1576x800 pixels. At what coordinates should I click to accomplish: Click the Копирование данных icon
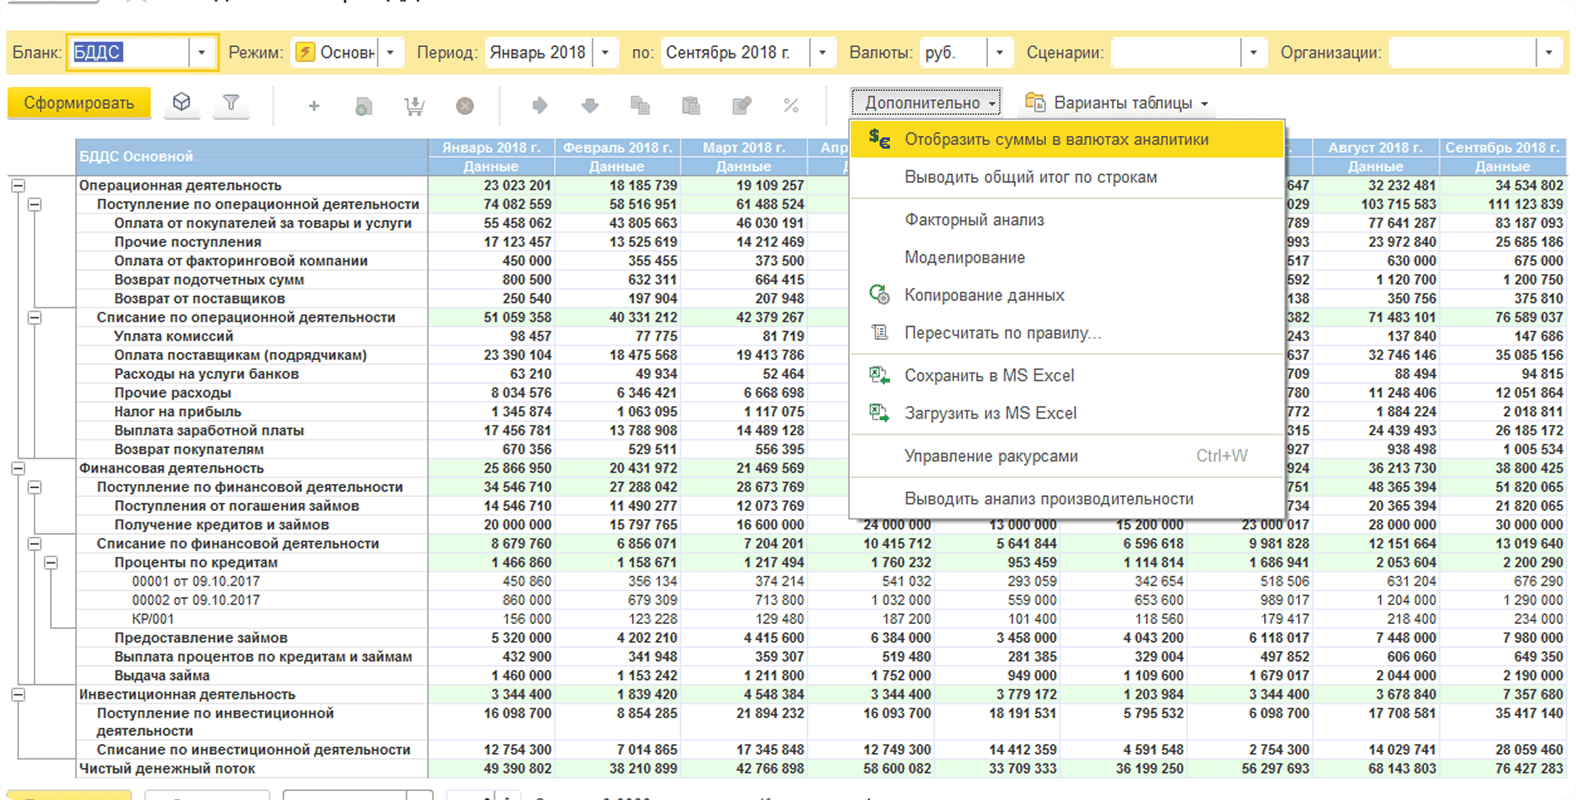[x=879, y=294]
